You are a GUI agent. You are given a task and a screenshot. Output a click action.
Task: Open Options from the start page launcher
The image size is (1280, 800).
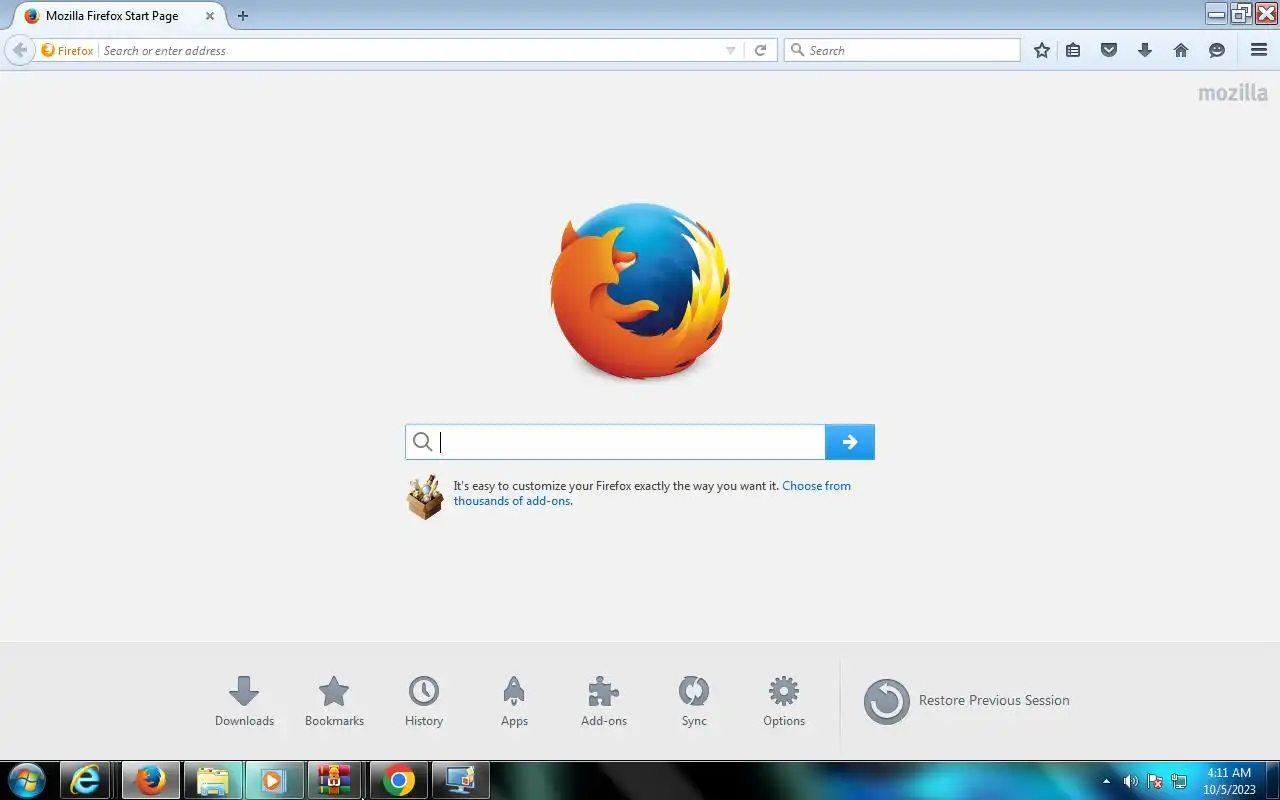(x=784, y=702)
